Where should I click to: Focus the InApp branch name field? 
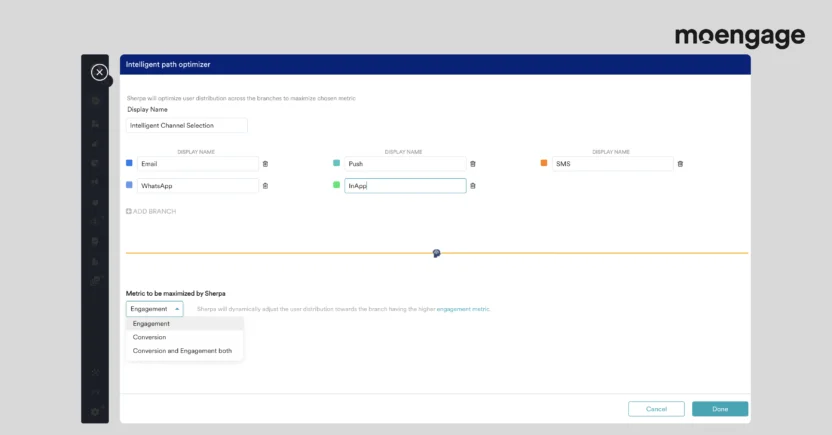(405, 186)
